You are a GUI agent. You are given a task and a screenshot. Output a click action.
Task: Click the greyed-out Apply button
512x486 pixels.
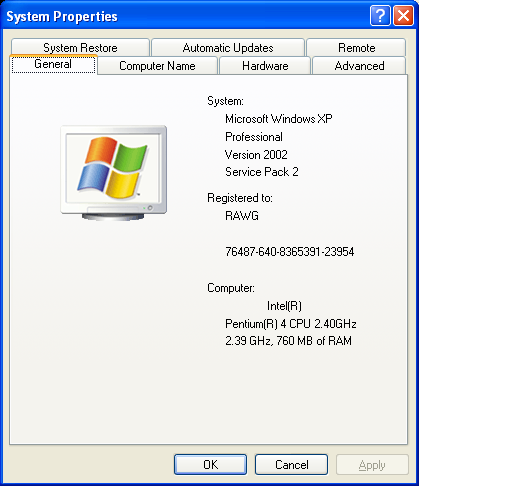[x=372, y=464]
